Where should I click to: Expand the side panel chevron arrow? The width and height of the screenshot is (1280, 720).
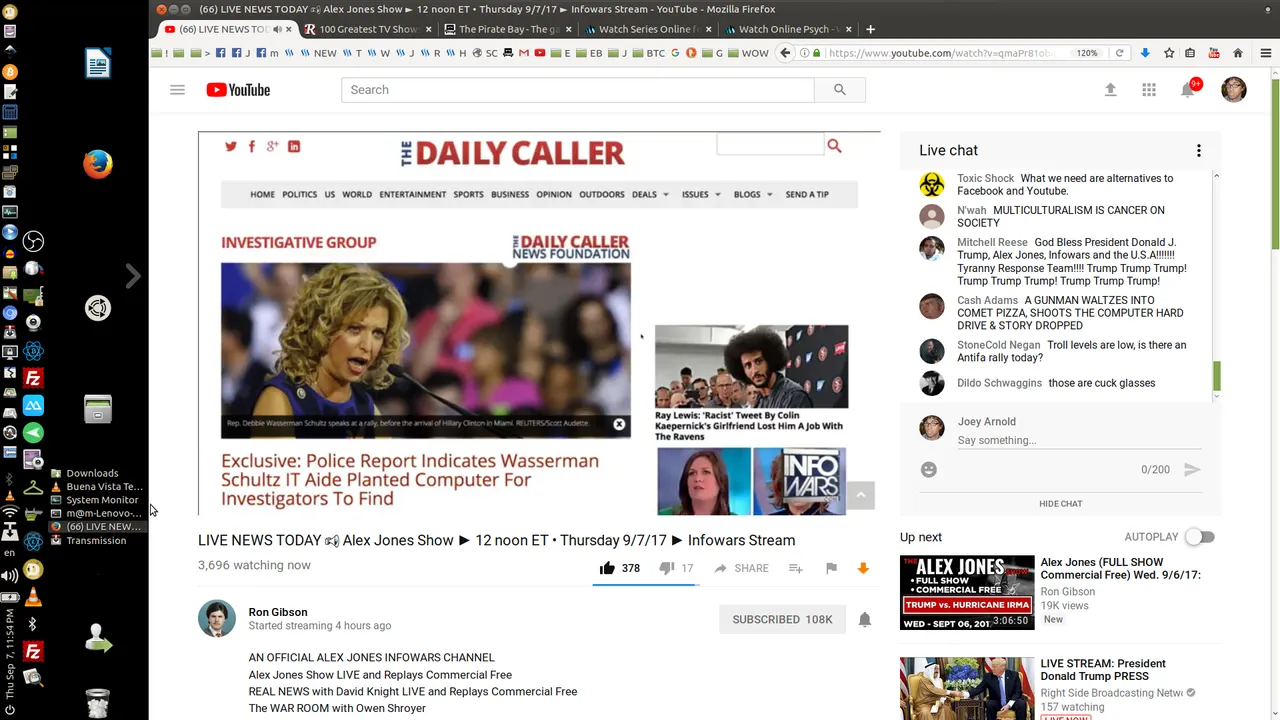pyautogui.click(x=133, y=276)
